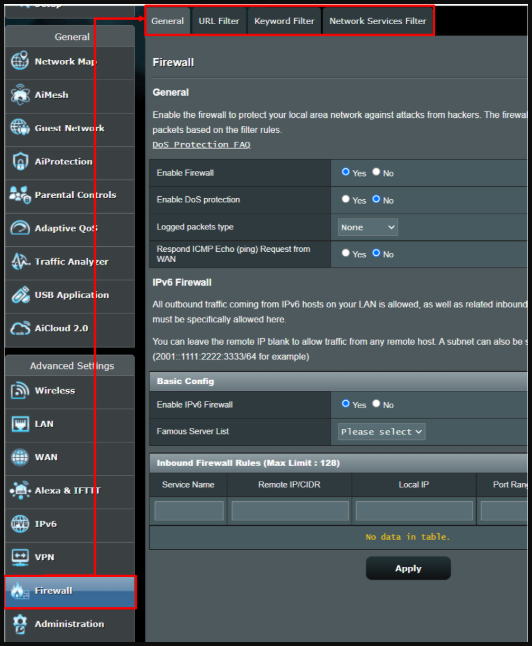Set Enable Firewall to No
Screen dimensions: 532x646
tap(376, 172)
